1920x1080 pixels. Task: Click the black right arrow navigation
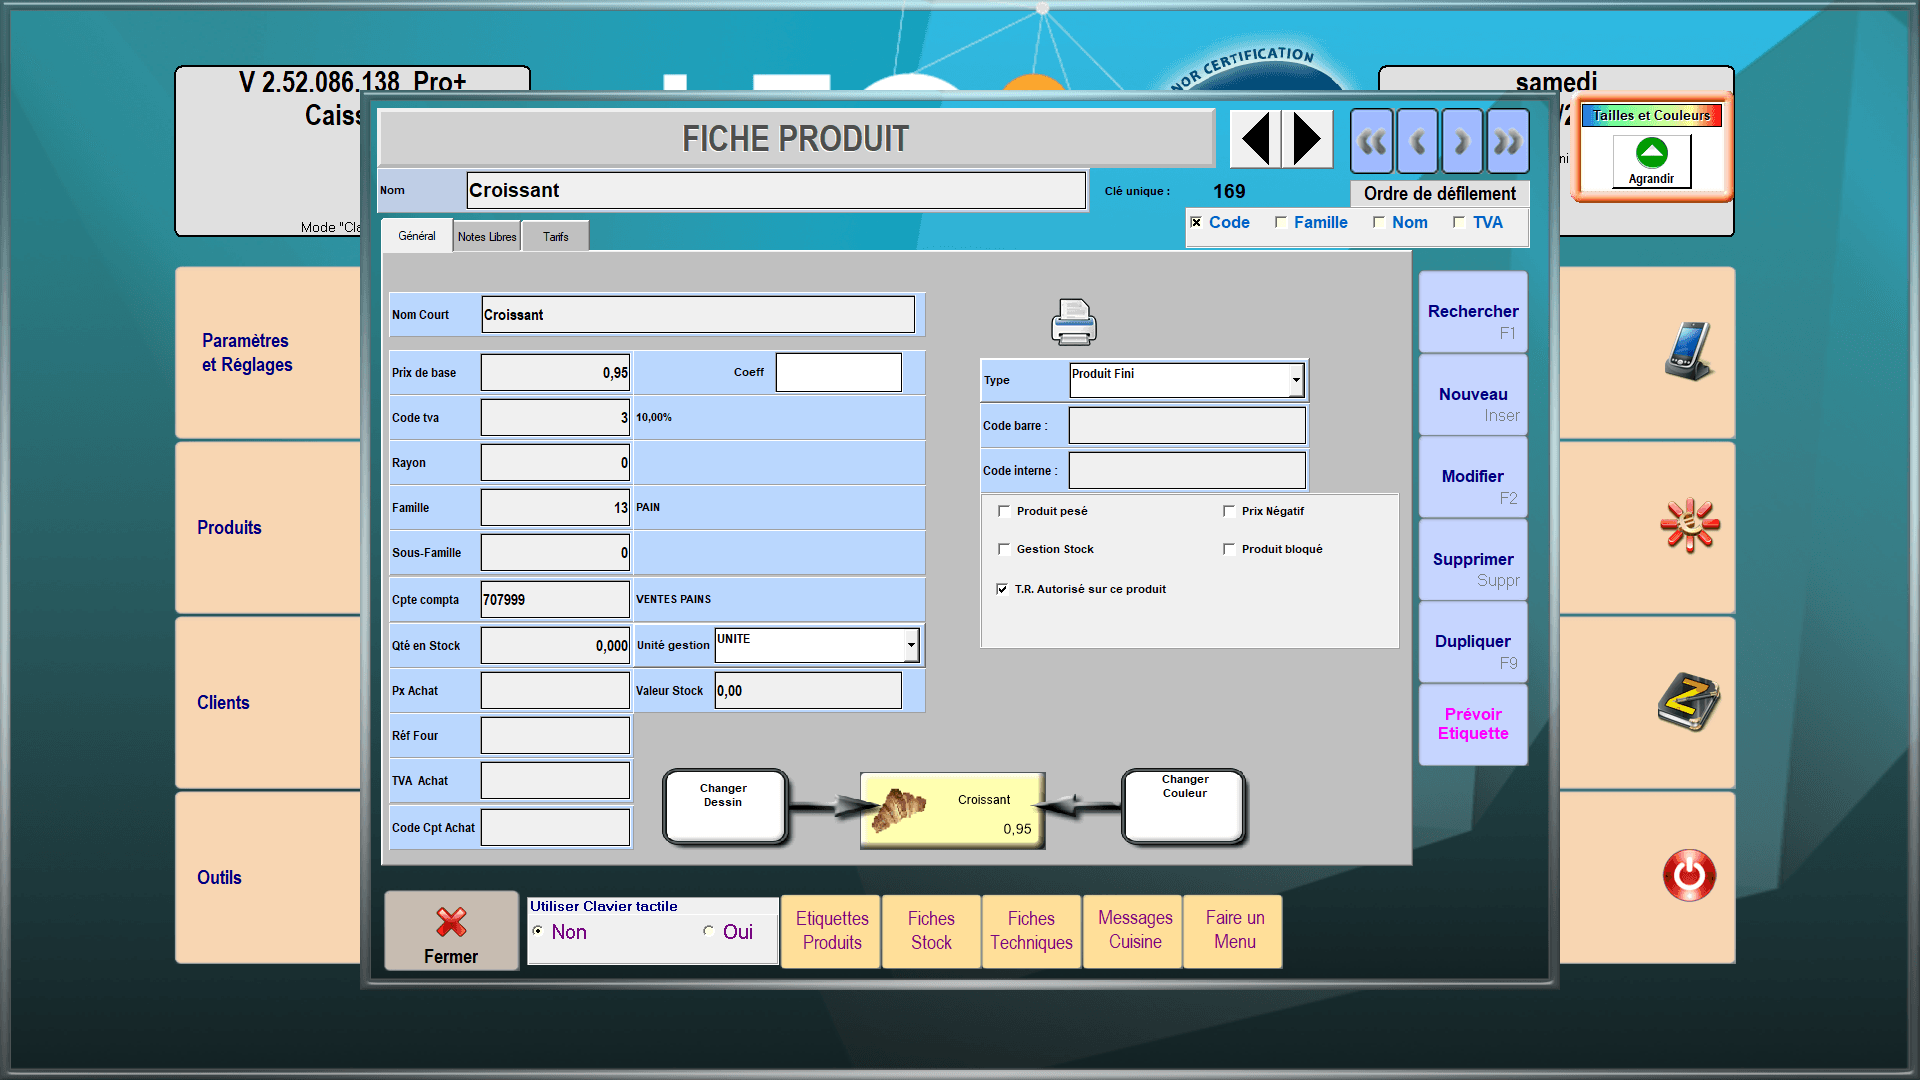point(1307,139)
